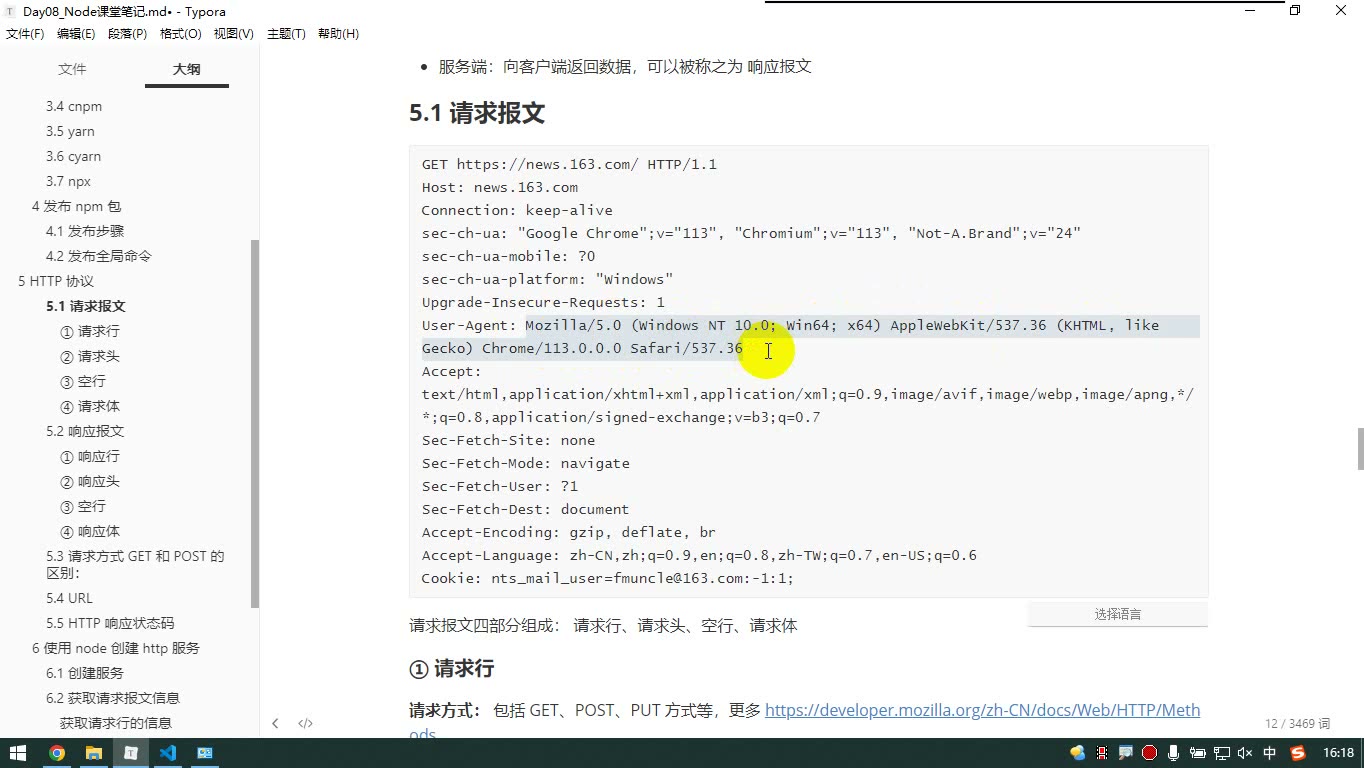The height and width of the screenshot is (768, 1364).
Task: Click the word count 12 / 3469 词
Action: 1298,723
